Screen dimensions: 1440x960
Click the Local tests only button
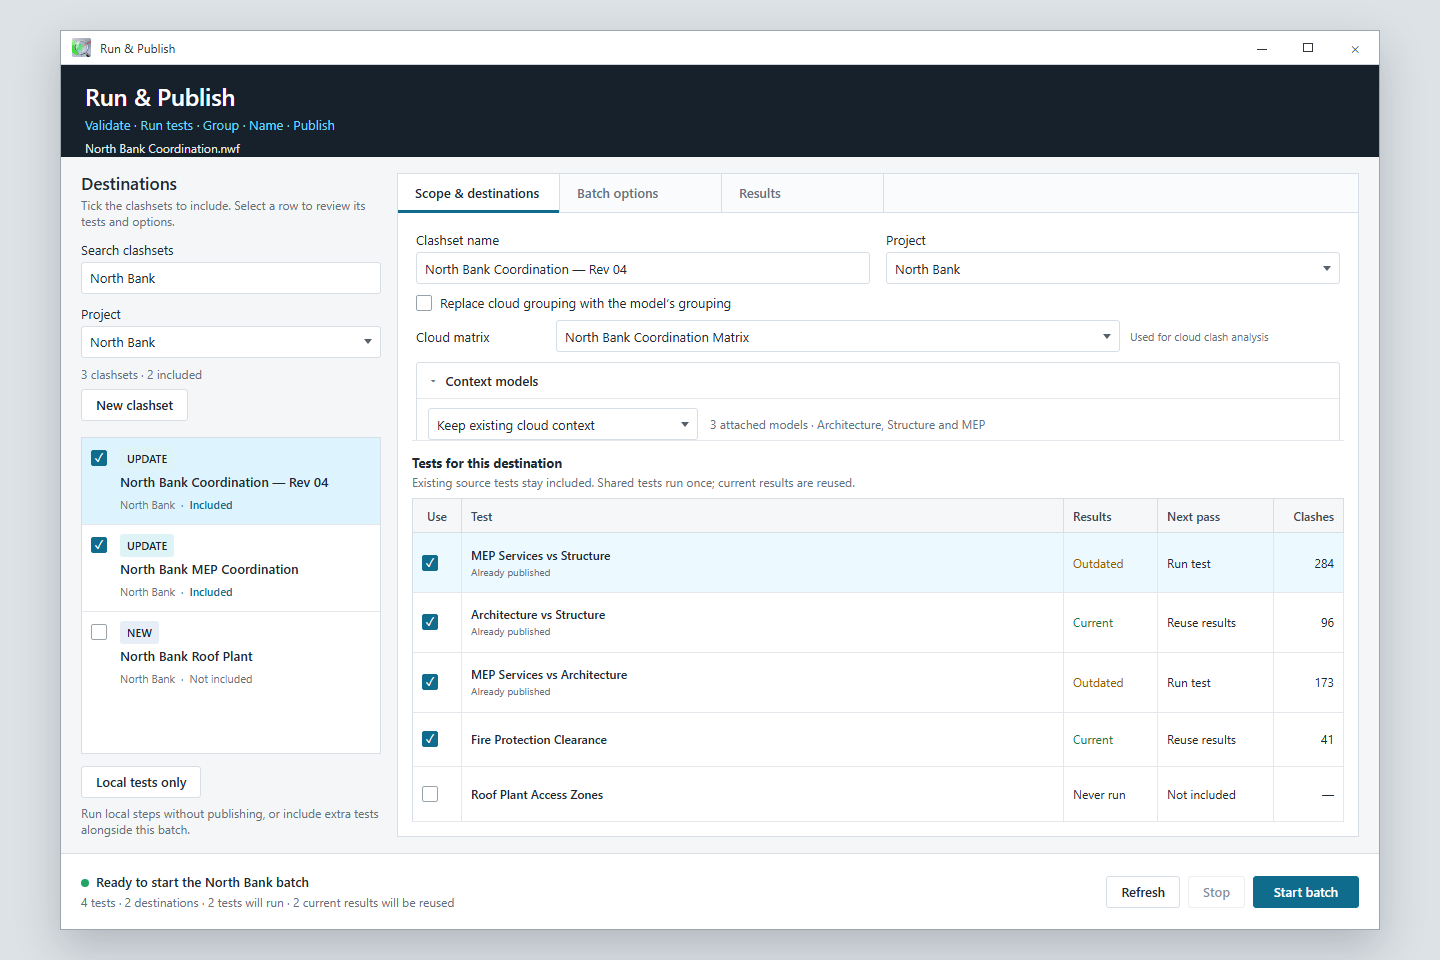[141, 782]
